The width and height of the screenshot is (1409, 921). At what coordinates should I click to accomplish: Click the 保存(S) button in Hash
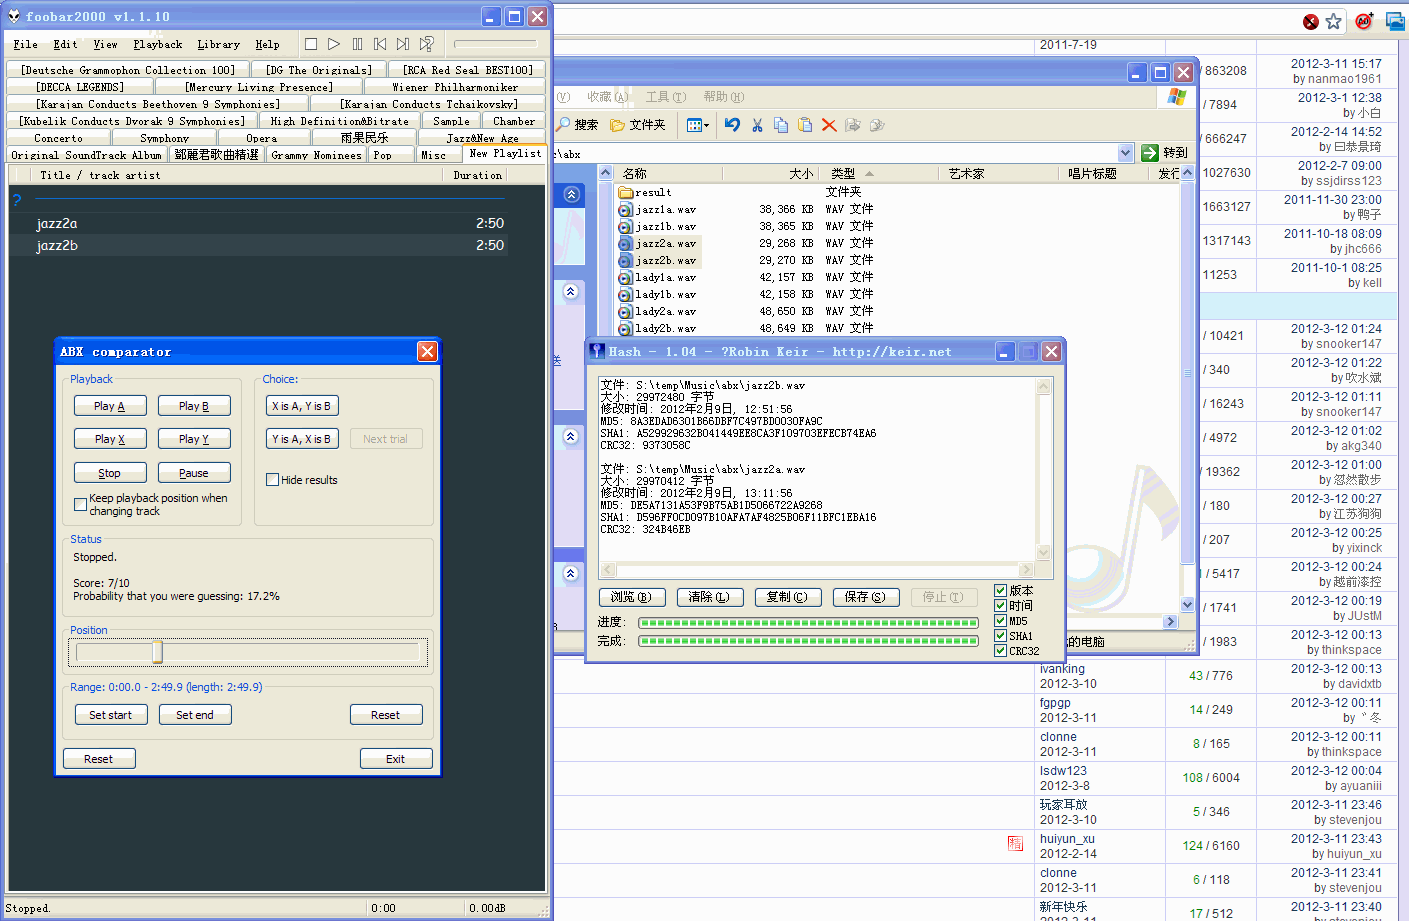tap(865, 597)
